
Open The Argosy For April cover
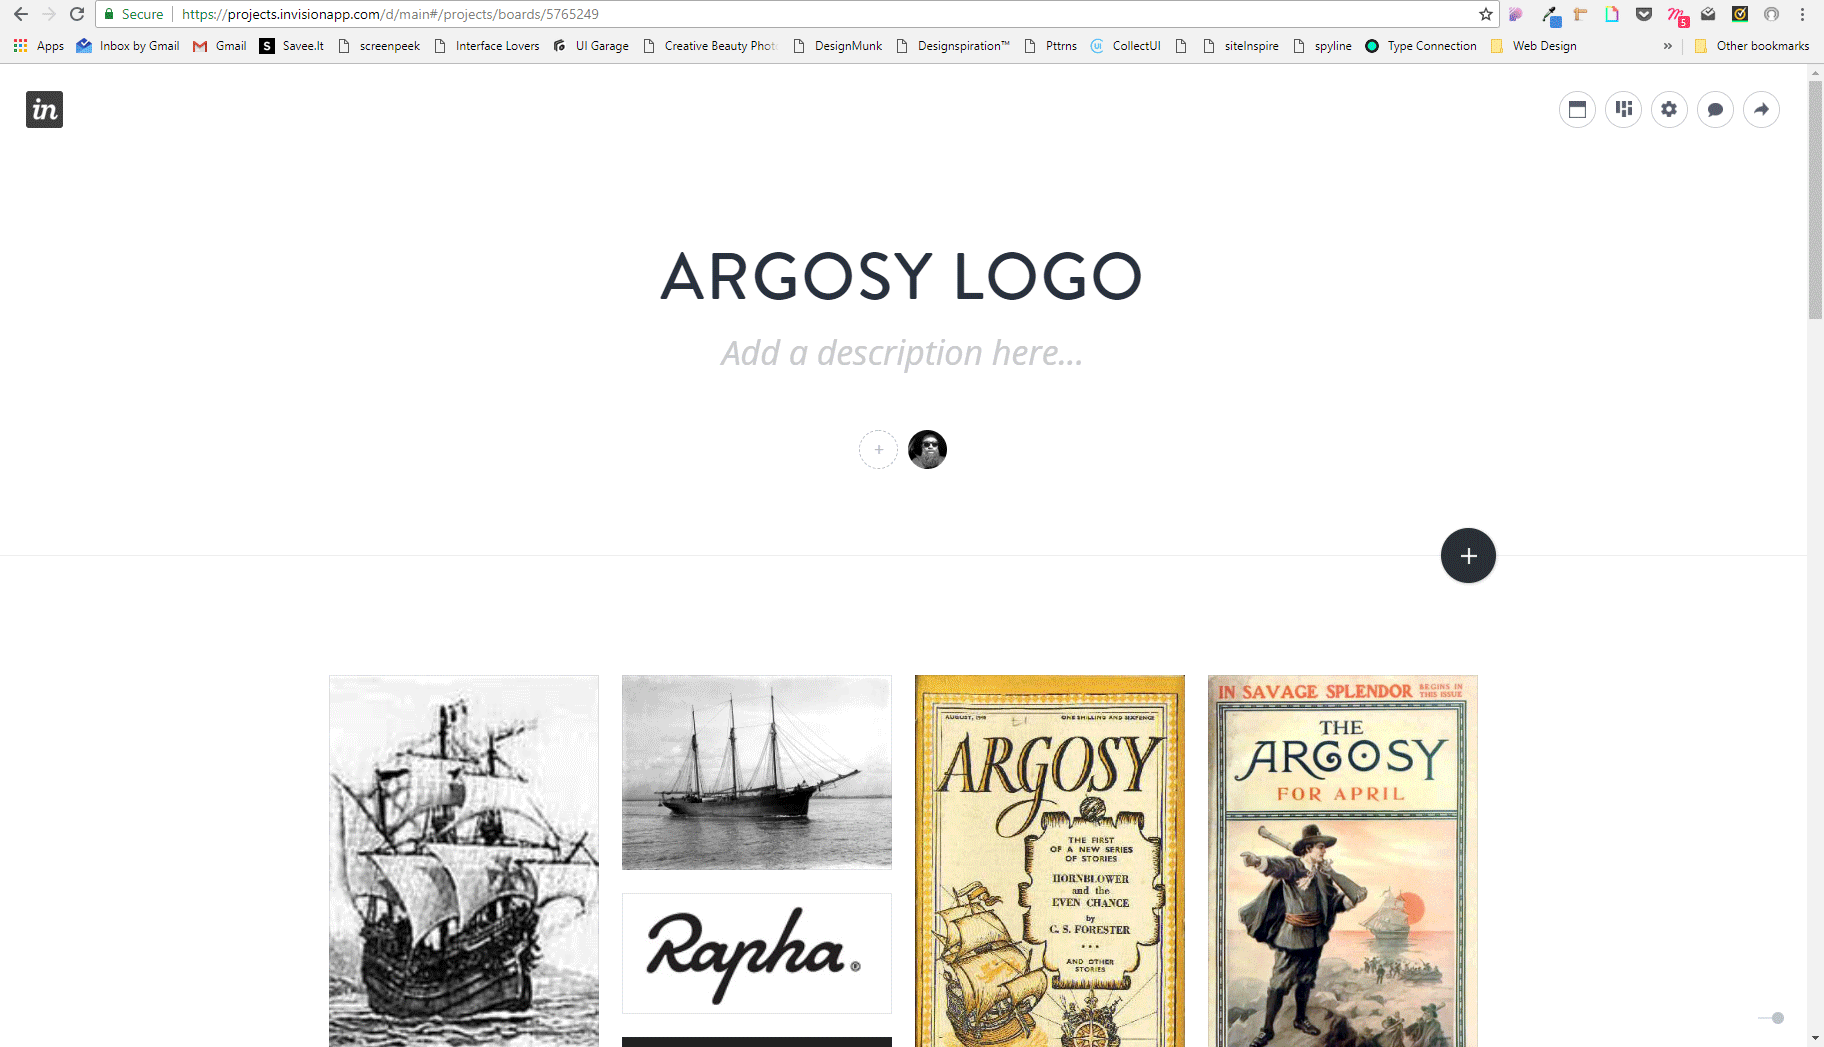[x=1343, y=861]
